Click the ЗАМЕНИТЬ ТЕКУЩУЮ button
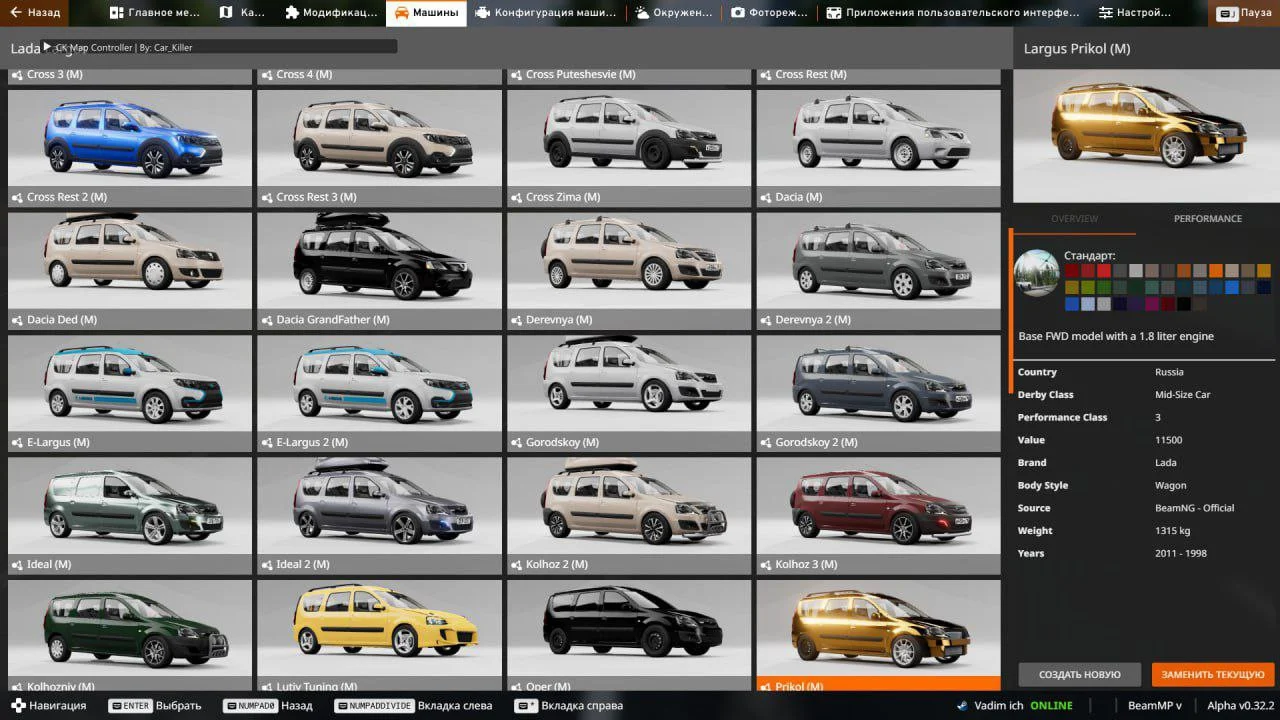 1213,674
